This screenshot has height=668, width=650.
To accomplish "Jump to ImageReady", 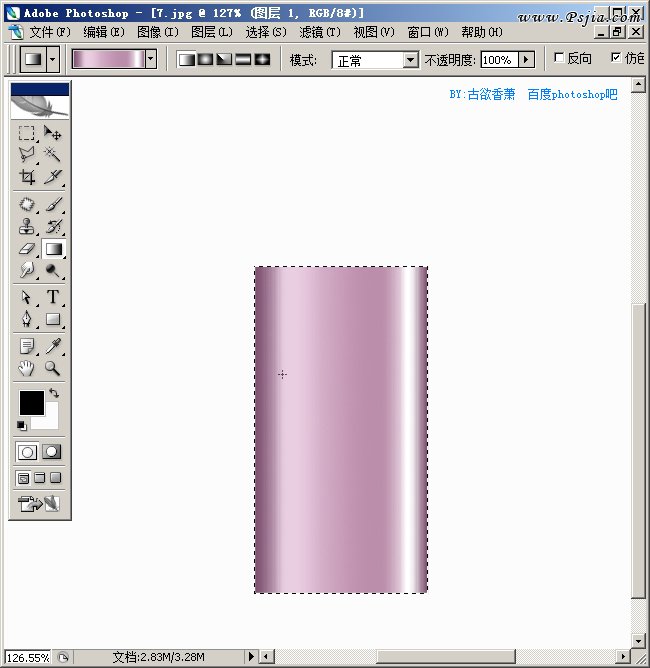I will coord(38,503).
